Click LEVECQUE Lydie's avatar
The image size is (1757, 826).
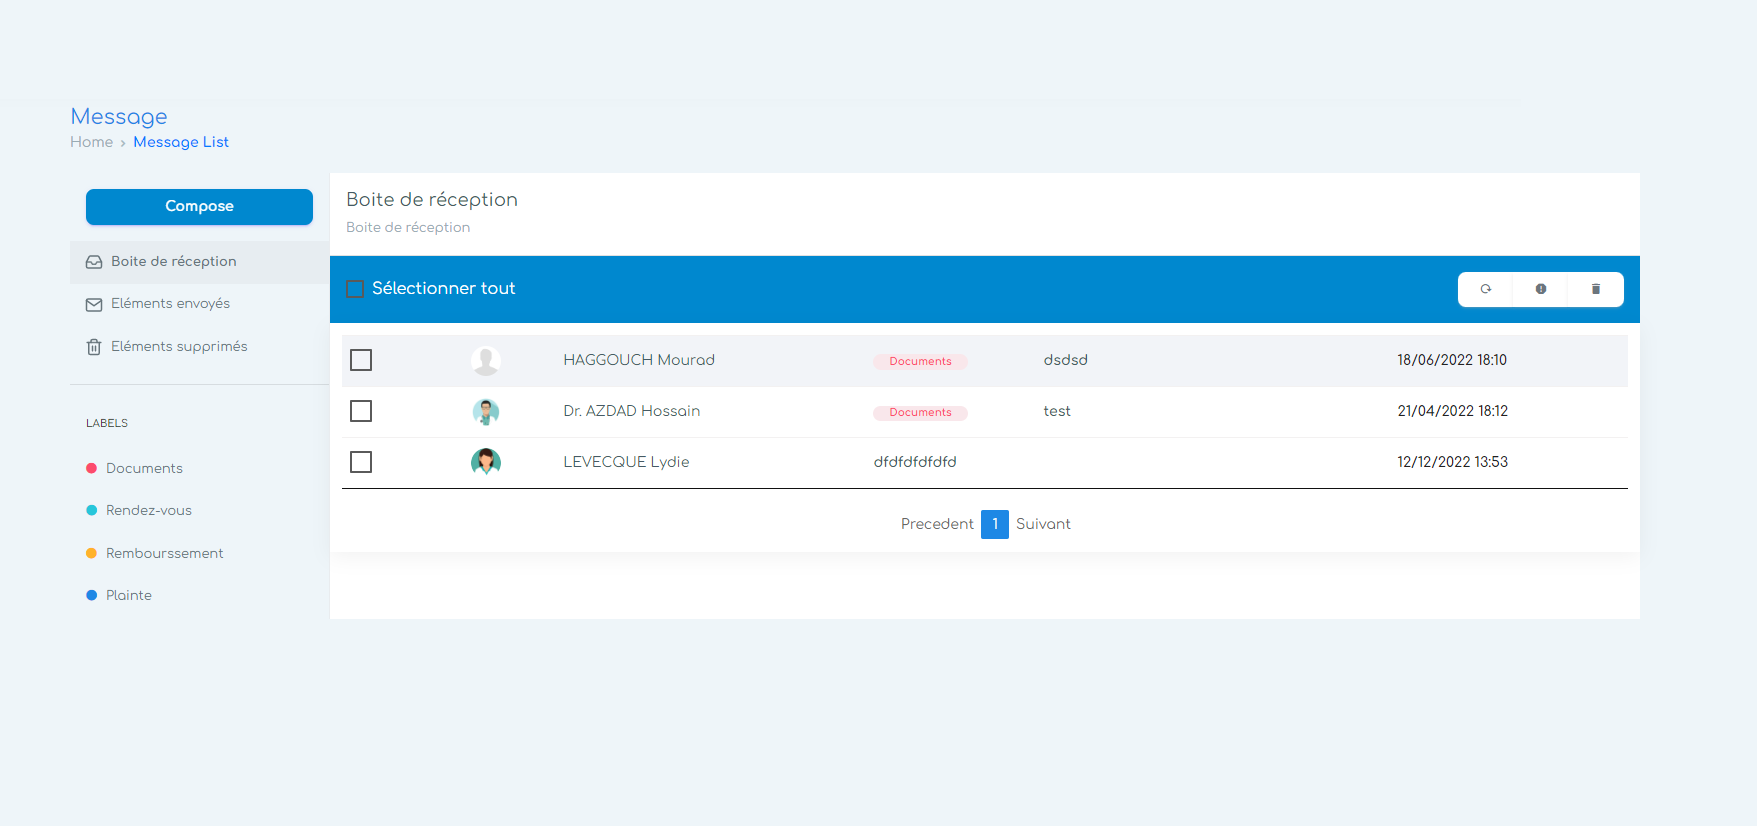[486, 462]
